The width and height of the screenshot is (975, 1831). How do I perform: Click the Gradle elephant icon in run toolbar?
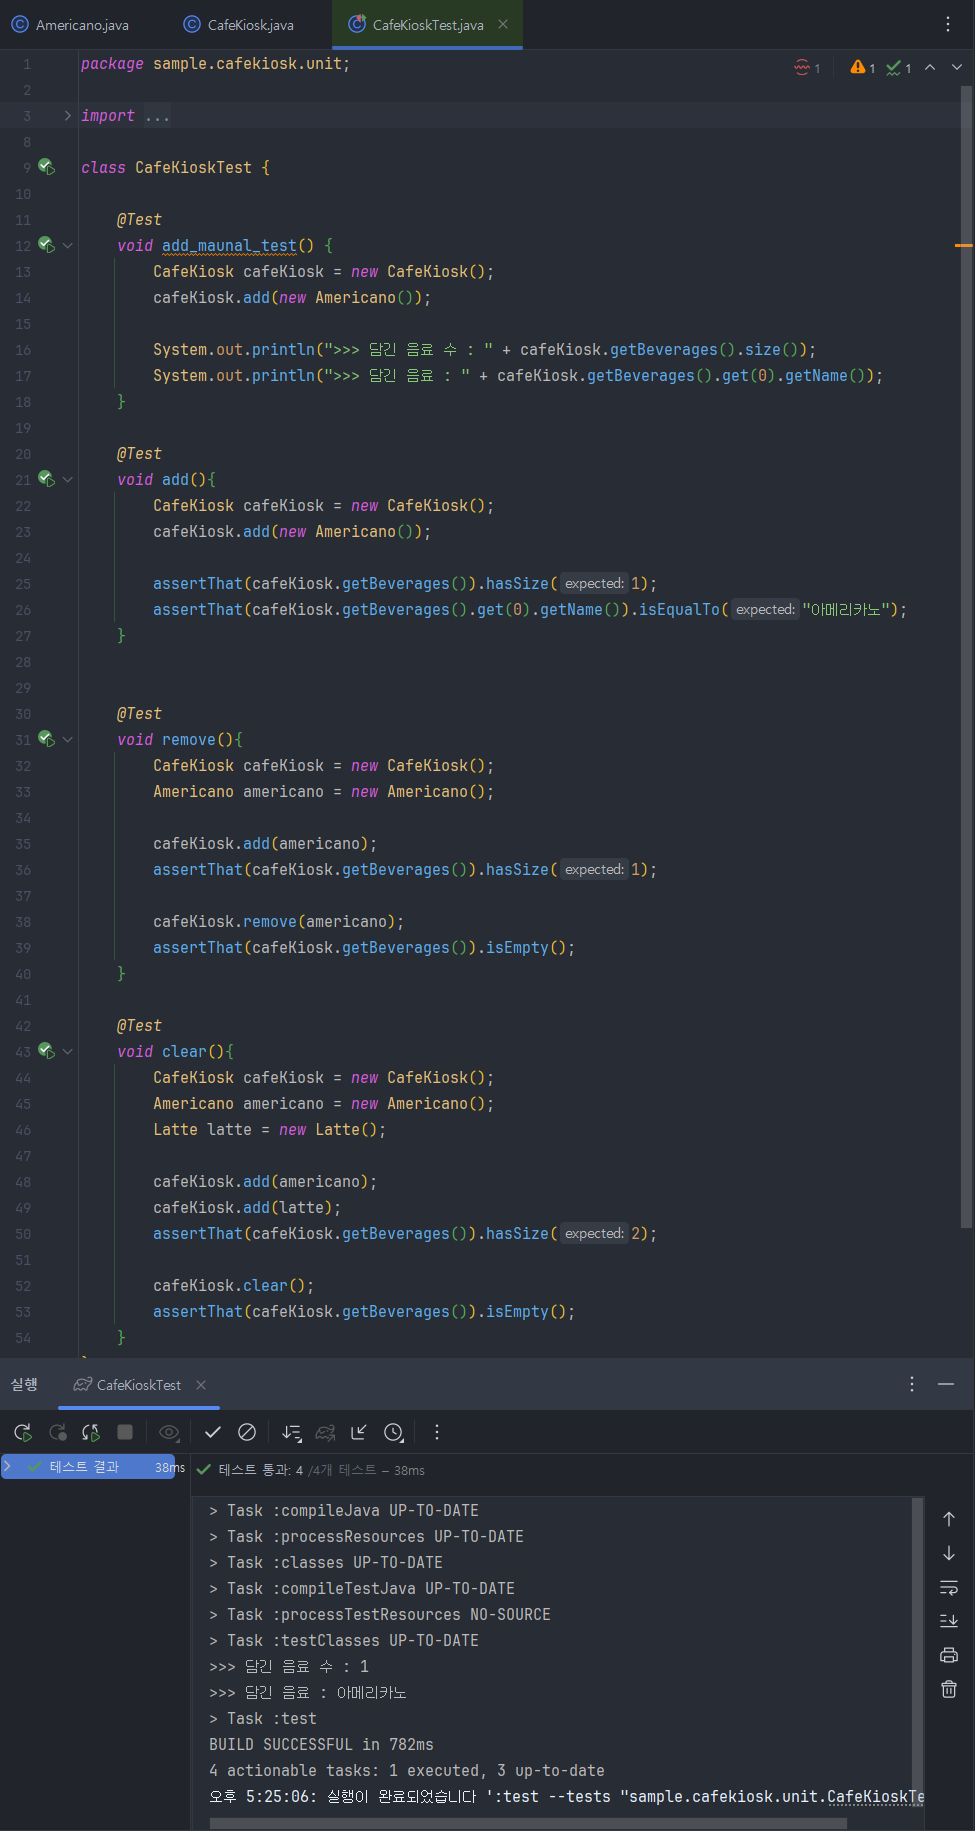[x=325, y=1432]
